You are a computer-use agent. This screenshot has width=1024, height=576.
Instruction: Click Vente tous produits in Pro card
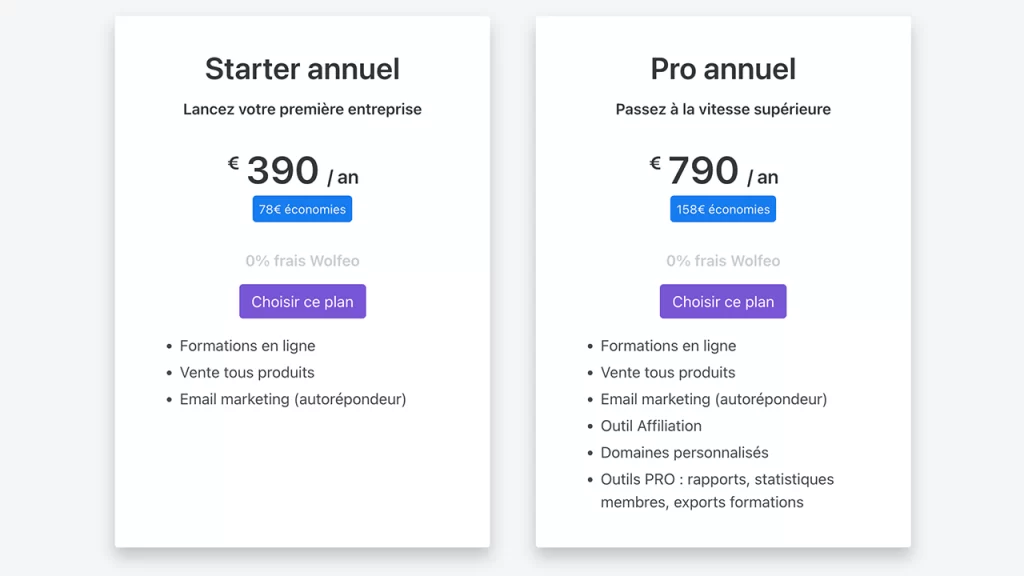click(668, 372)
